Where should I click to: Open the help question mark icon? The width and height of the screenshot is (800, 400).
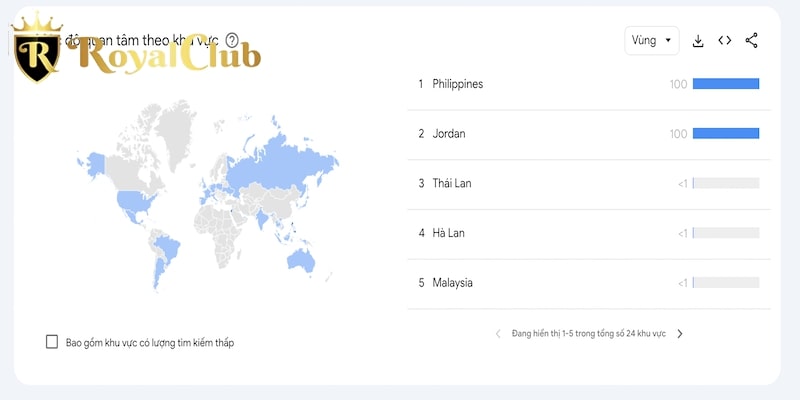(x=232, y=40)
